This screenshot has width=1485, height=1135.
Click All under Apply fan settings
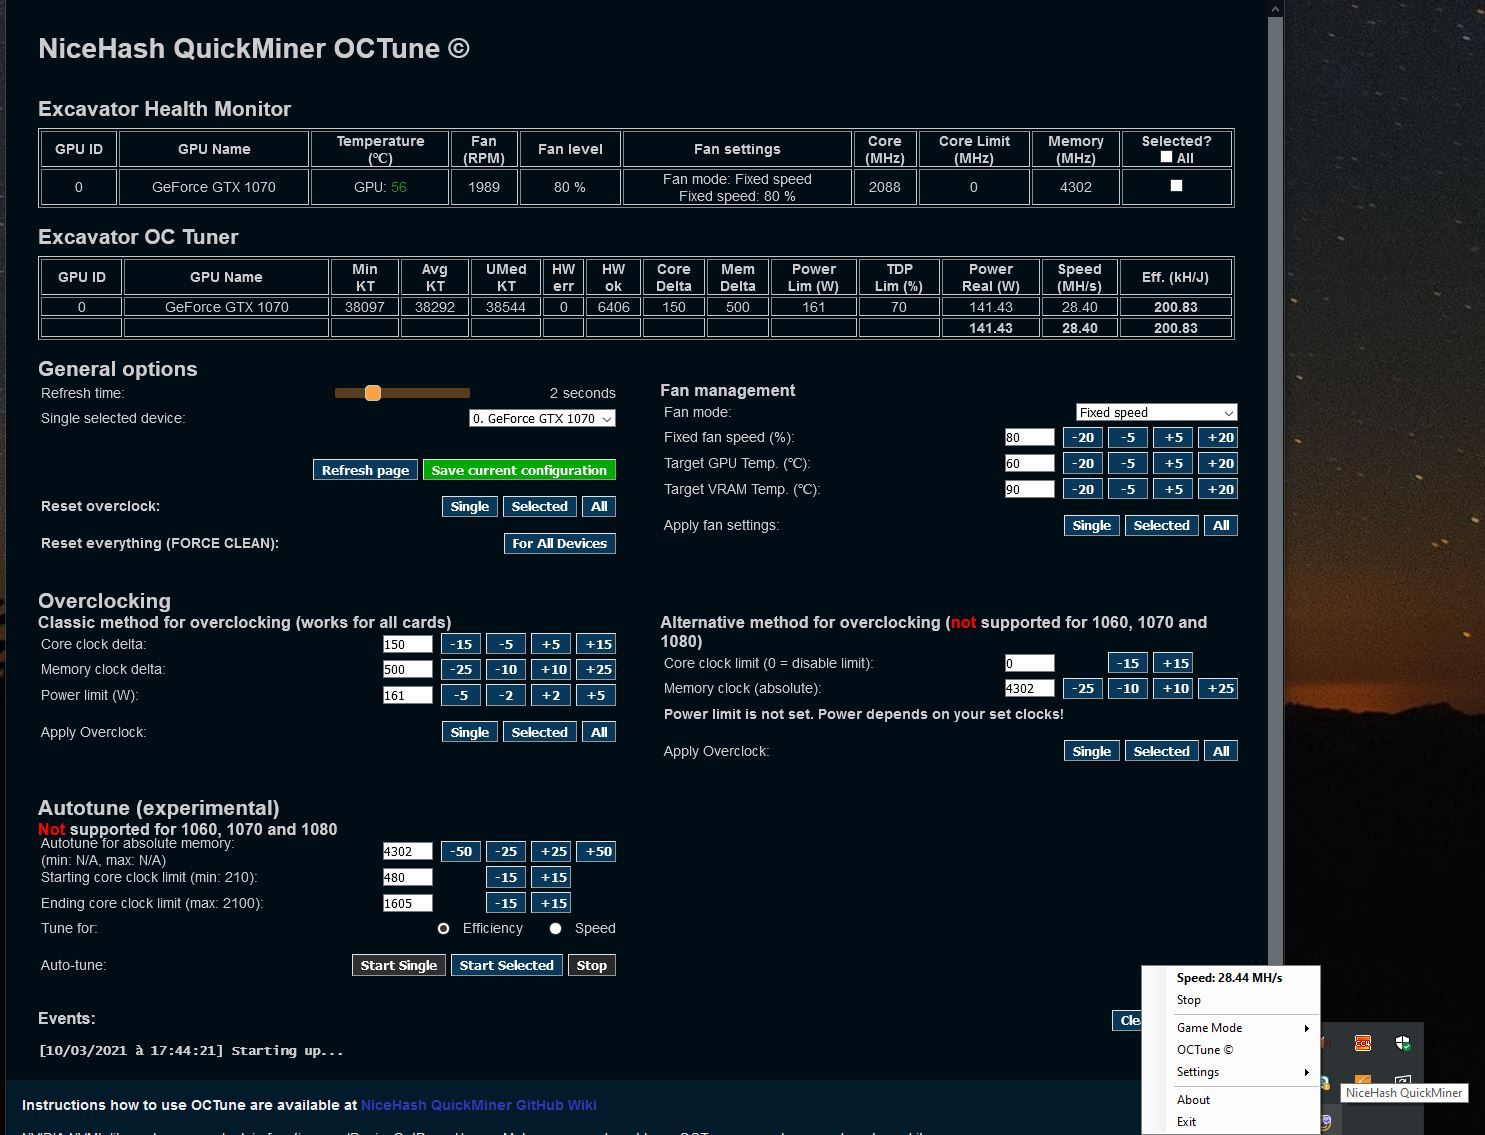(x=1221, y=525)
